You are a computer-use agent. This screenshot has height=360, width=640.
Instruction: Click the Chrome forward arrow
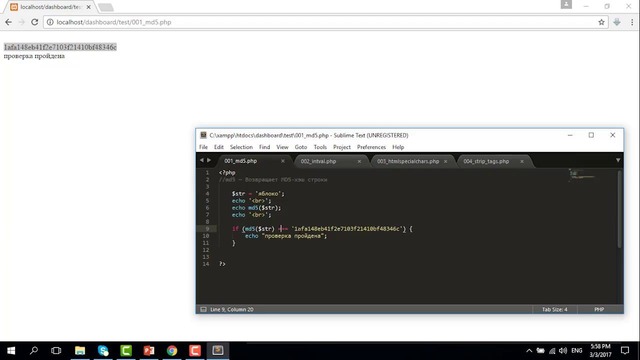click(22, 22)
